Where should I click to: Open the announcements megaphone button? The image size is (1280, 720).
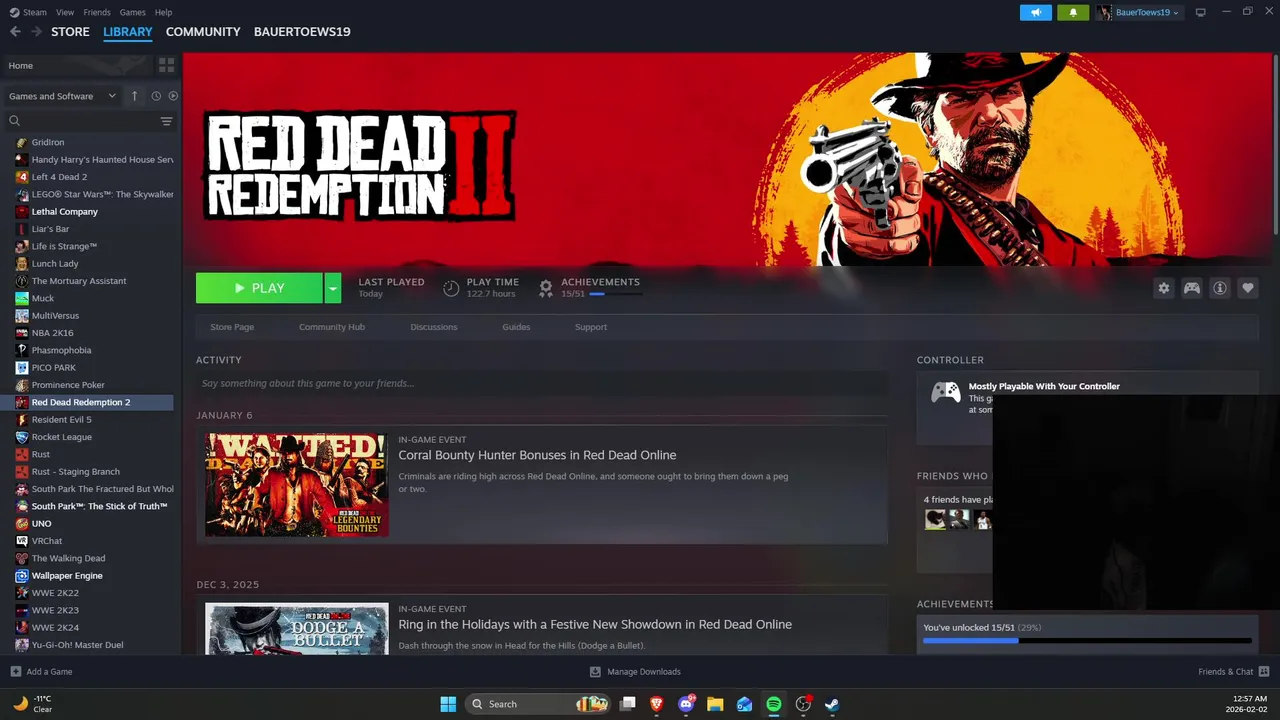tap(1036, 12)
